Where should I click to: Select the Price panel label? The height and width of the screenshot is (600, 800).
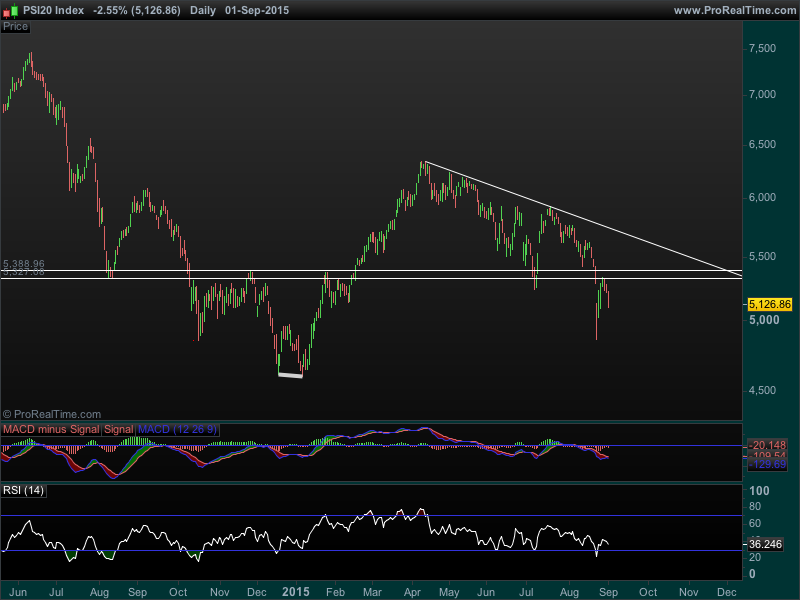(x=16, y=26)
